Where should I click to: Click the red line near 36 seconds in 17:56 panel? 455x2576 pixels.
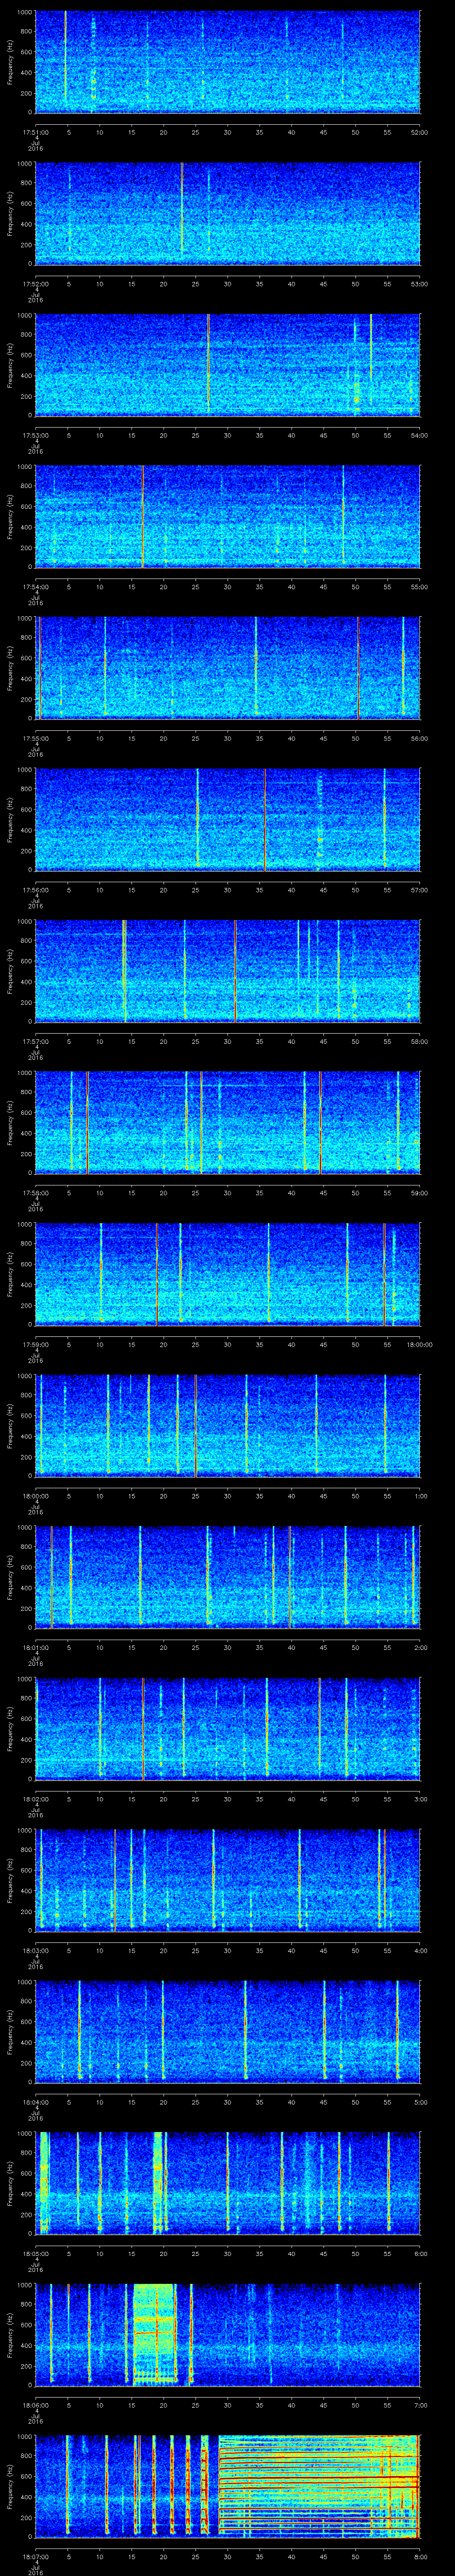[x=264, y=819]
